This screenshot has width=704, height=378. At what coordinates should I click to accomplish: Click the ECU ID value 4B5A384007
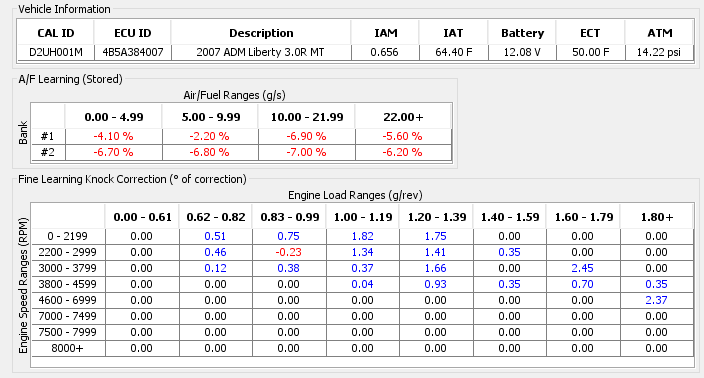132,52
